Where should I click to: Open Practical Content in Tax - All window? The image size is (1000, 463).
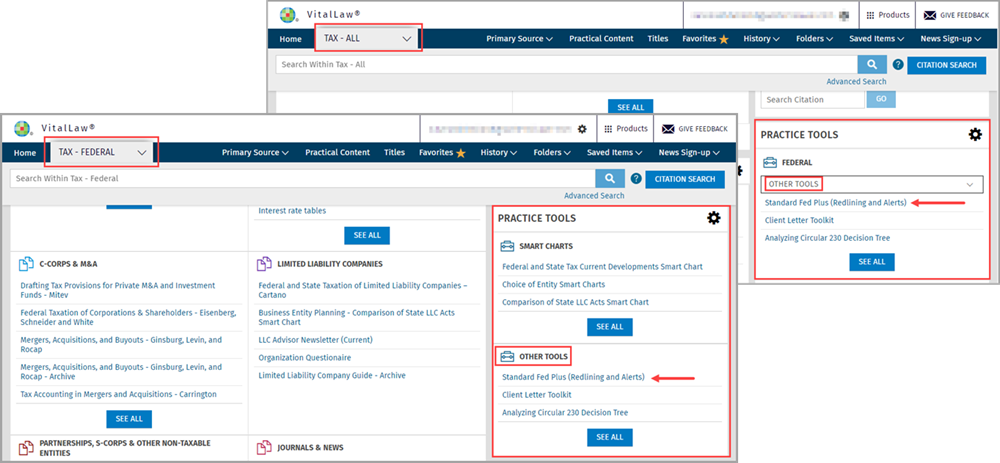click(x=601, y=39)
